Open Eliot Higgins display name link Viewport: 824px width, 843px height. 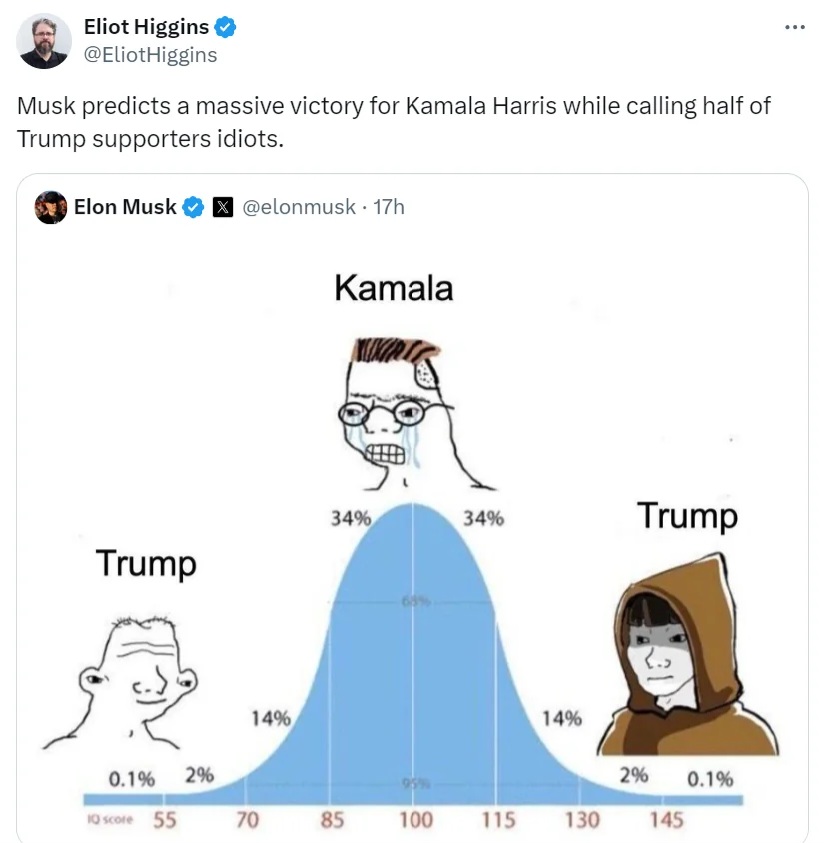[x=146, y=27]
